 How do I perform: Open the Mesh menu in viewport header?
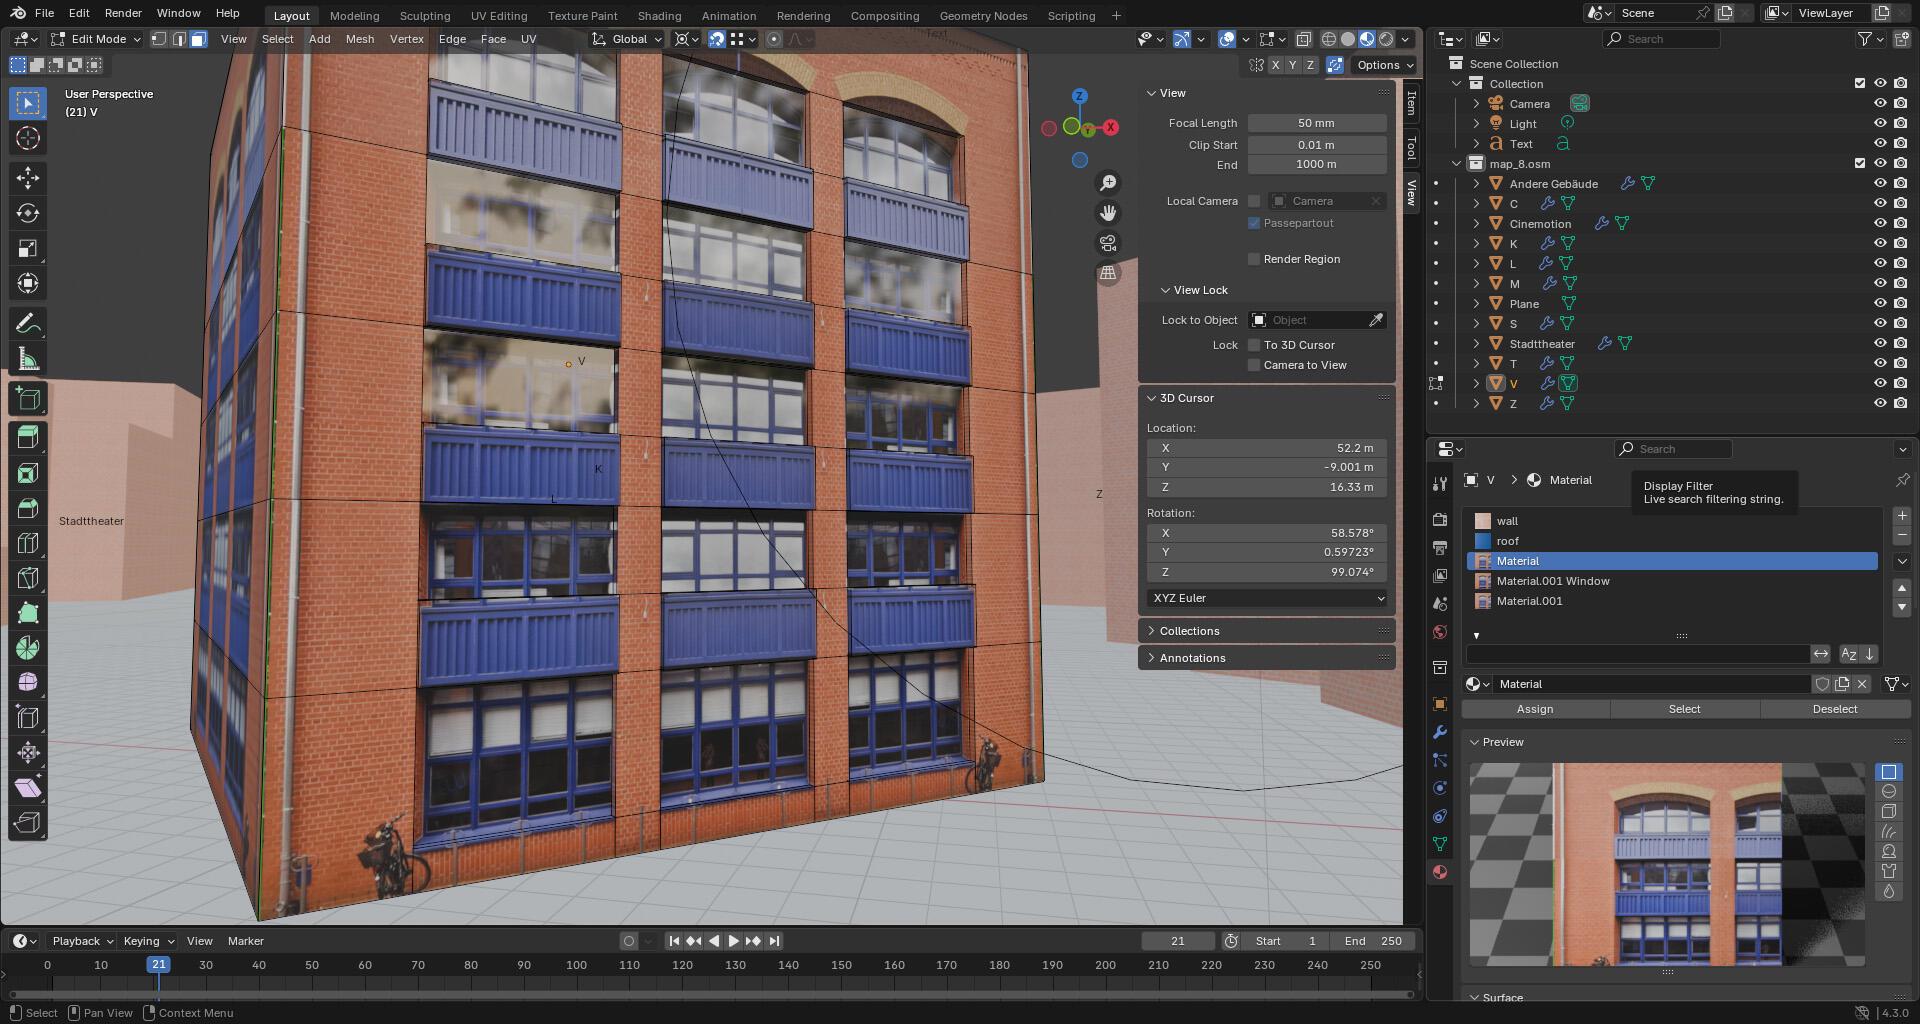pos(360,39)
